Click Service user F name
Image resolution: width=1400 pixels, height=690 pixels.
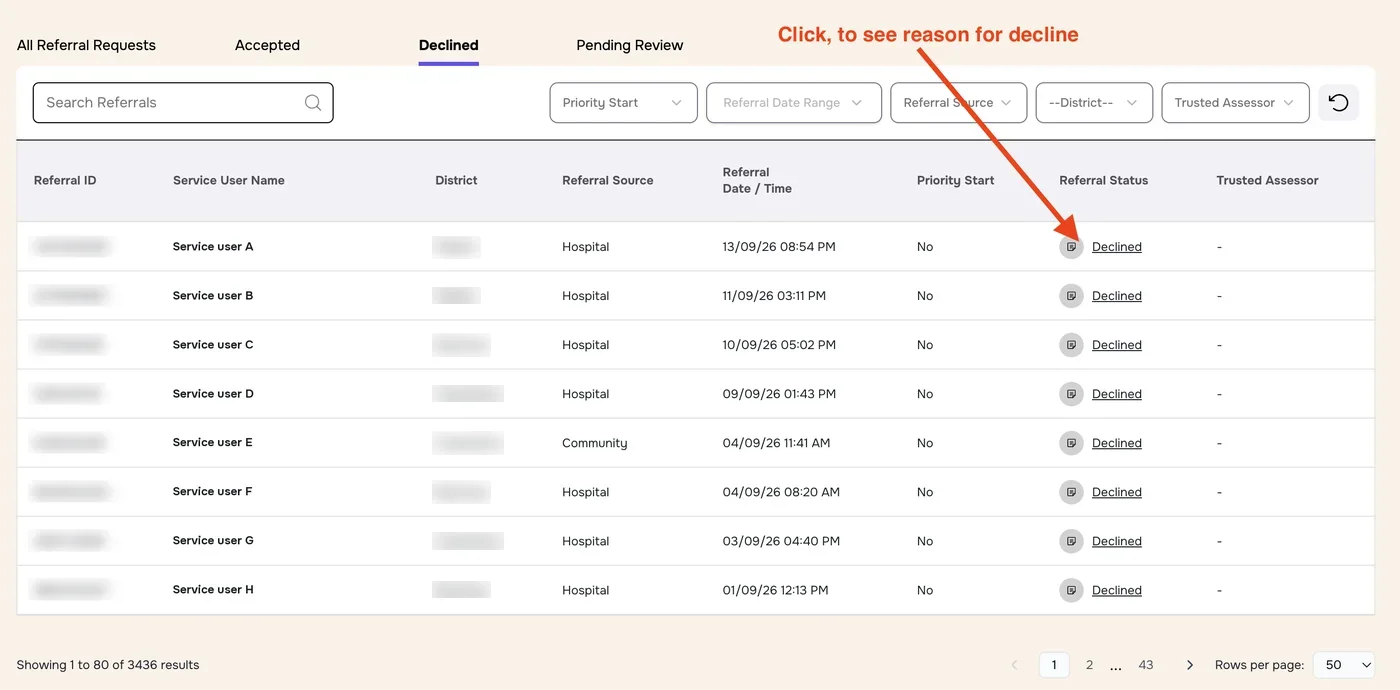click(x=213, y=491)
